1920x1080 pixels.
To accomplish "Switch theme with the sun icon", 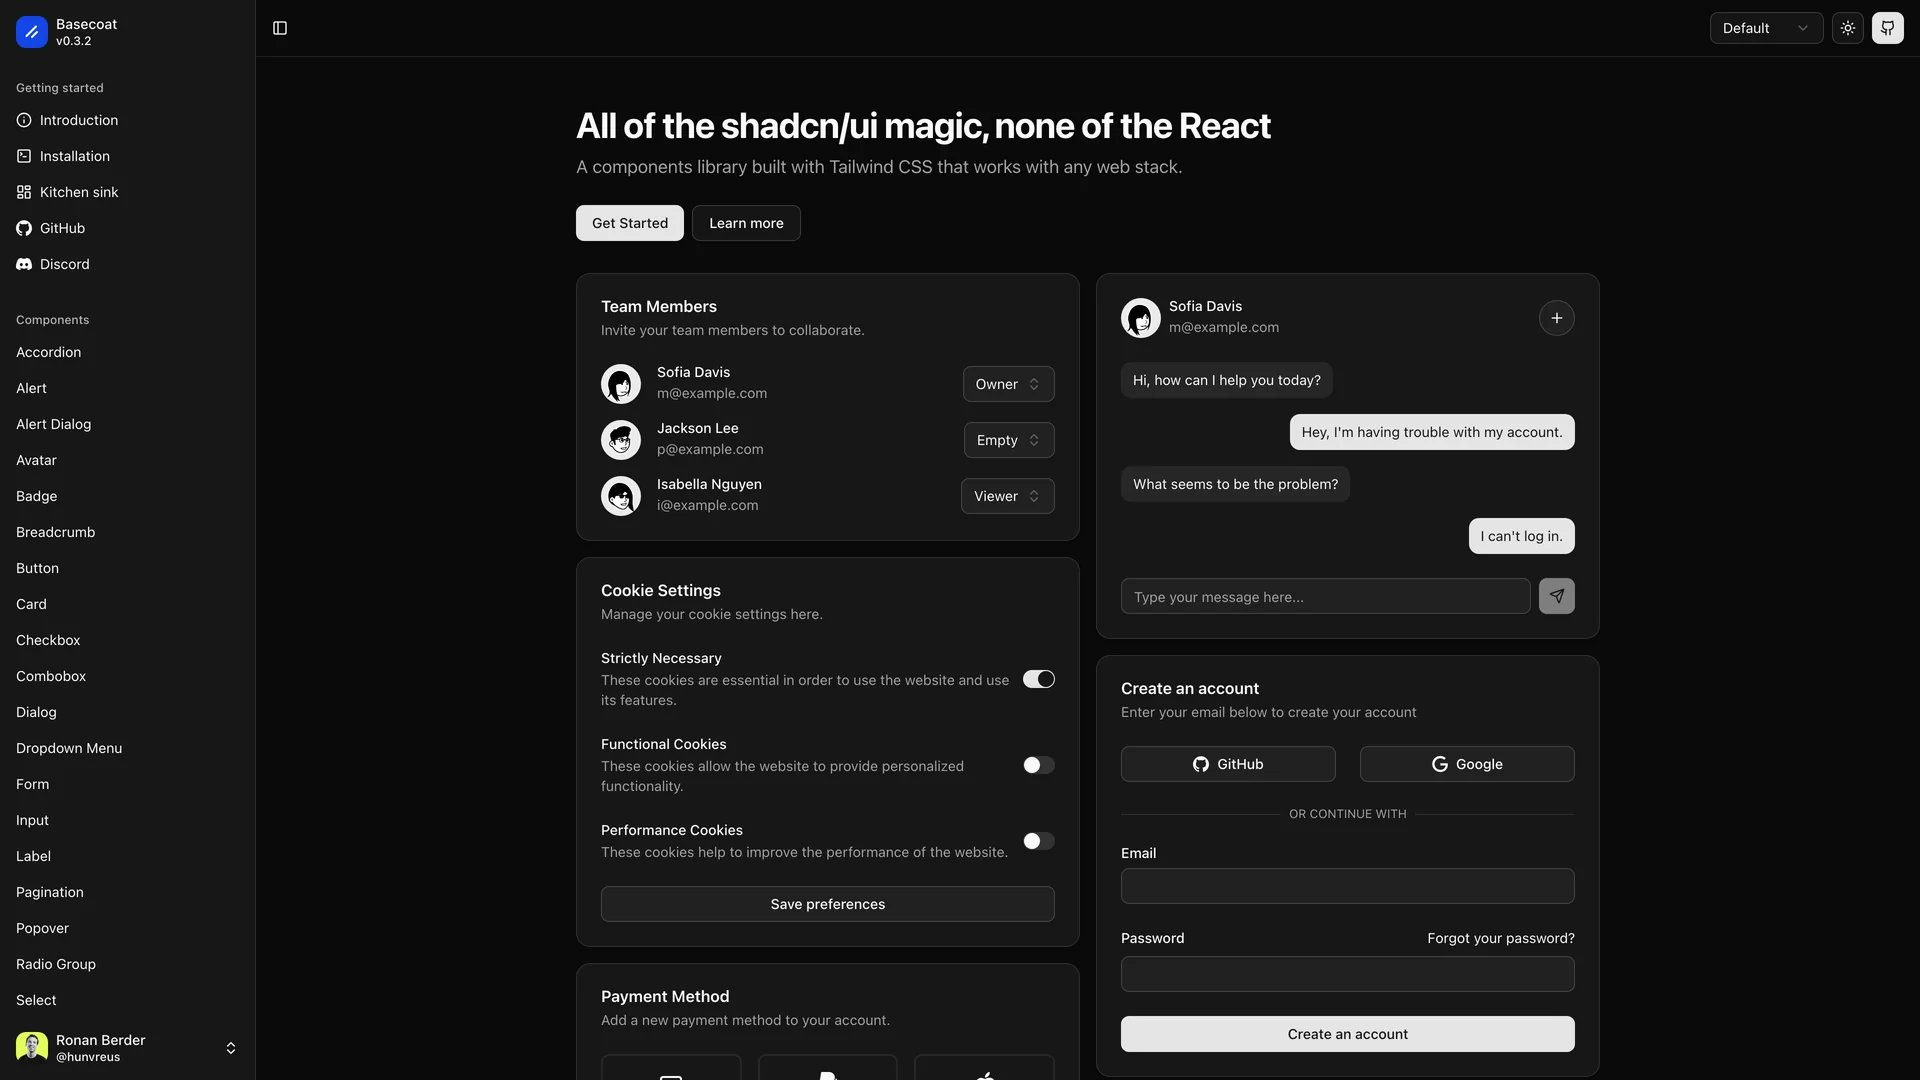I will coord(1847,28).
